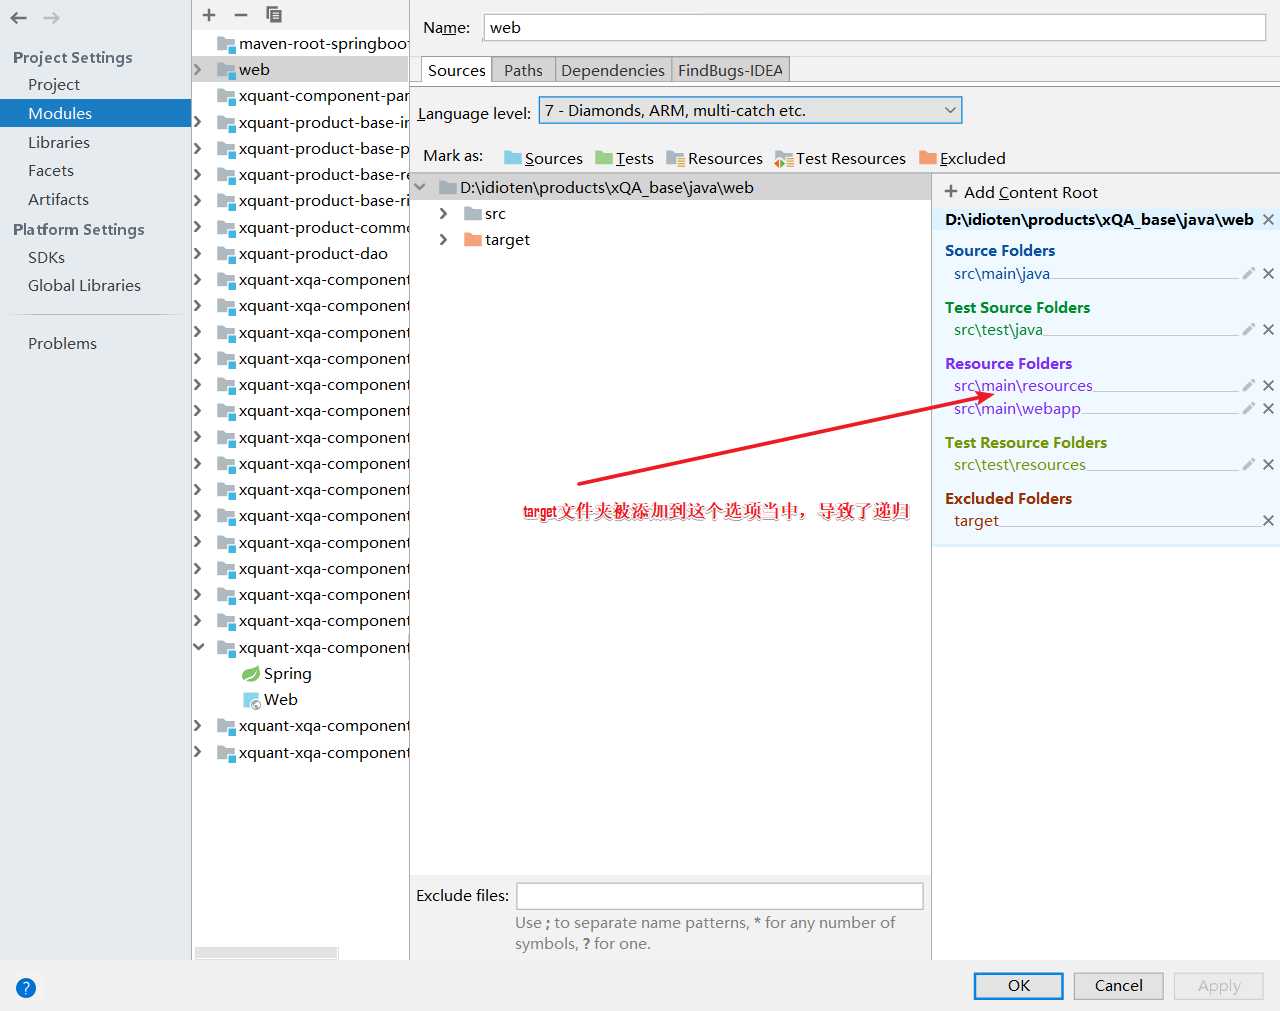Remove content root D:\idioten\products\xQA_base\java\web
Screen dimensions: 1280x1011
pyautogui.click(x=1268, y=219)
